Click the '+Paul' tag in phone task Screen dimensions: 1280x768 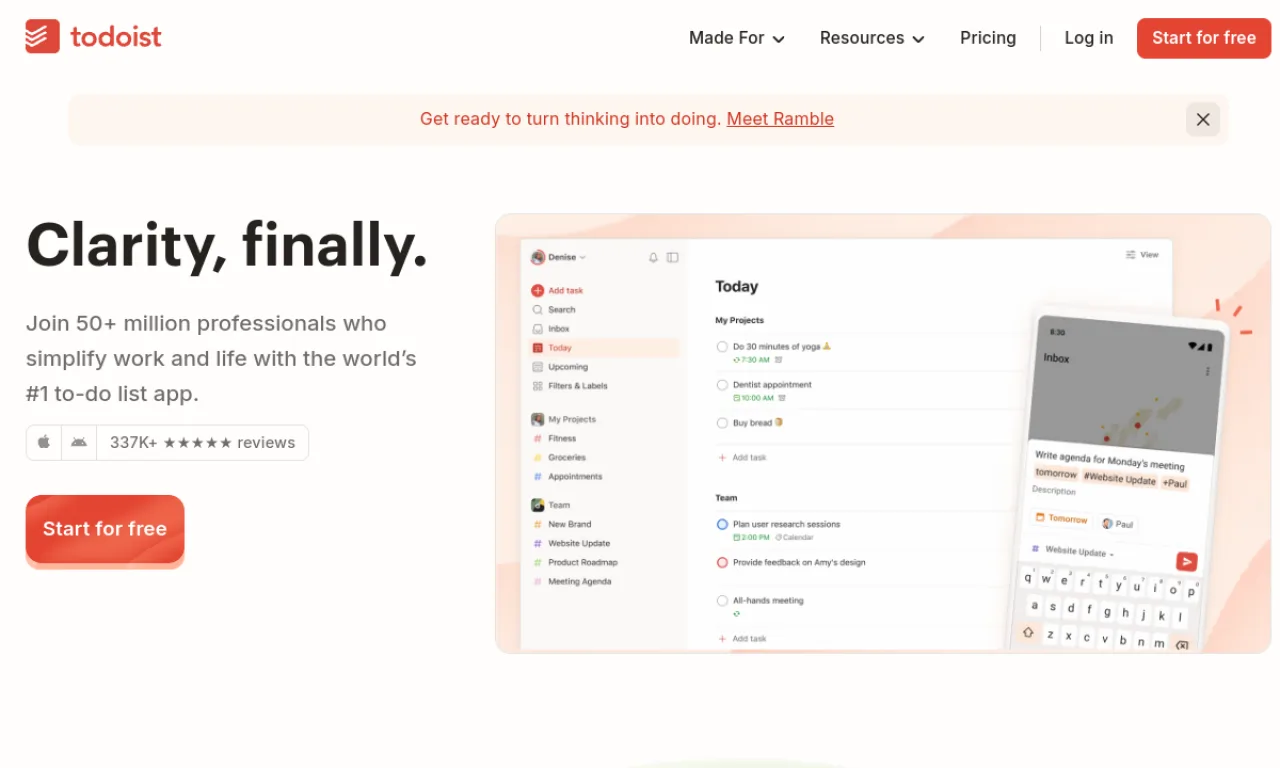1175,483
